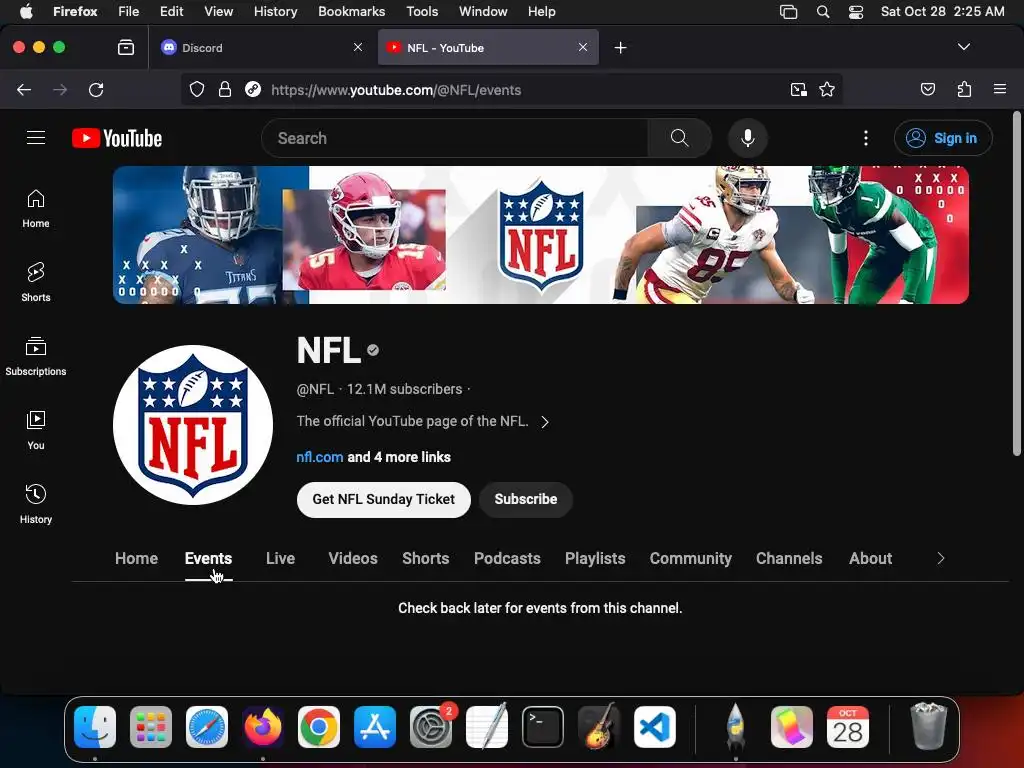Click 'and 4 more links'
Screen dimensions: 1024x768
pyautogui.click(x=399, y=457)
